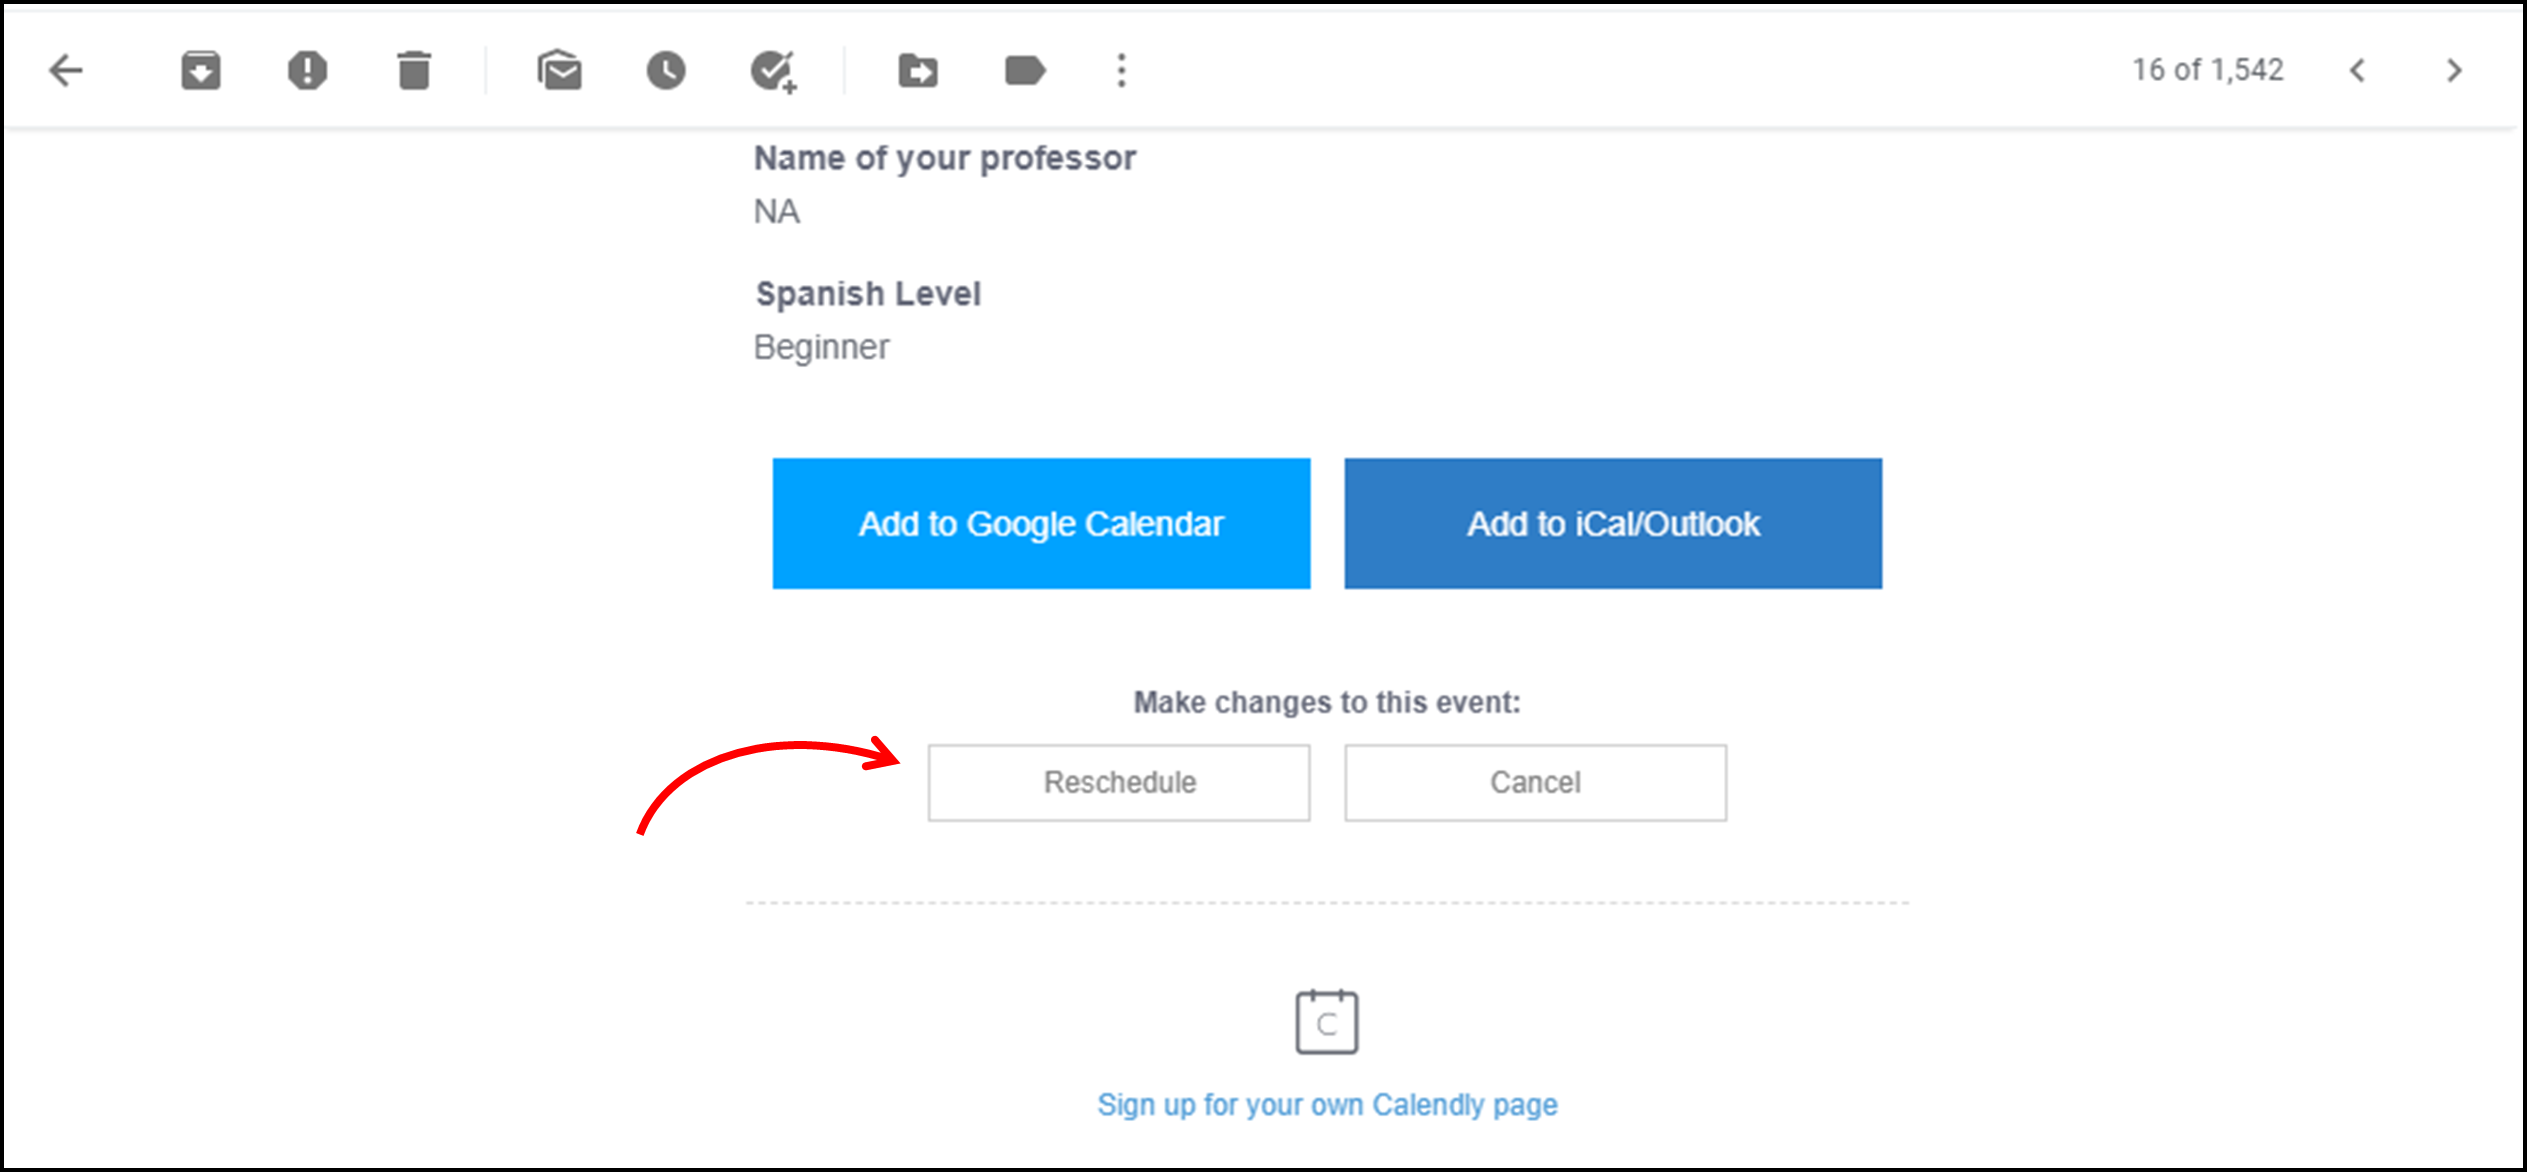Image resolution: width=2527 pixels, height=1172 pixels.
Task: Click the 'Spanish Level' heading
Action: point(868,294)
